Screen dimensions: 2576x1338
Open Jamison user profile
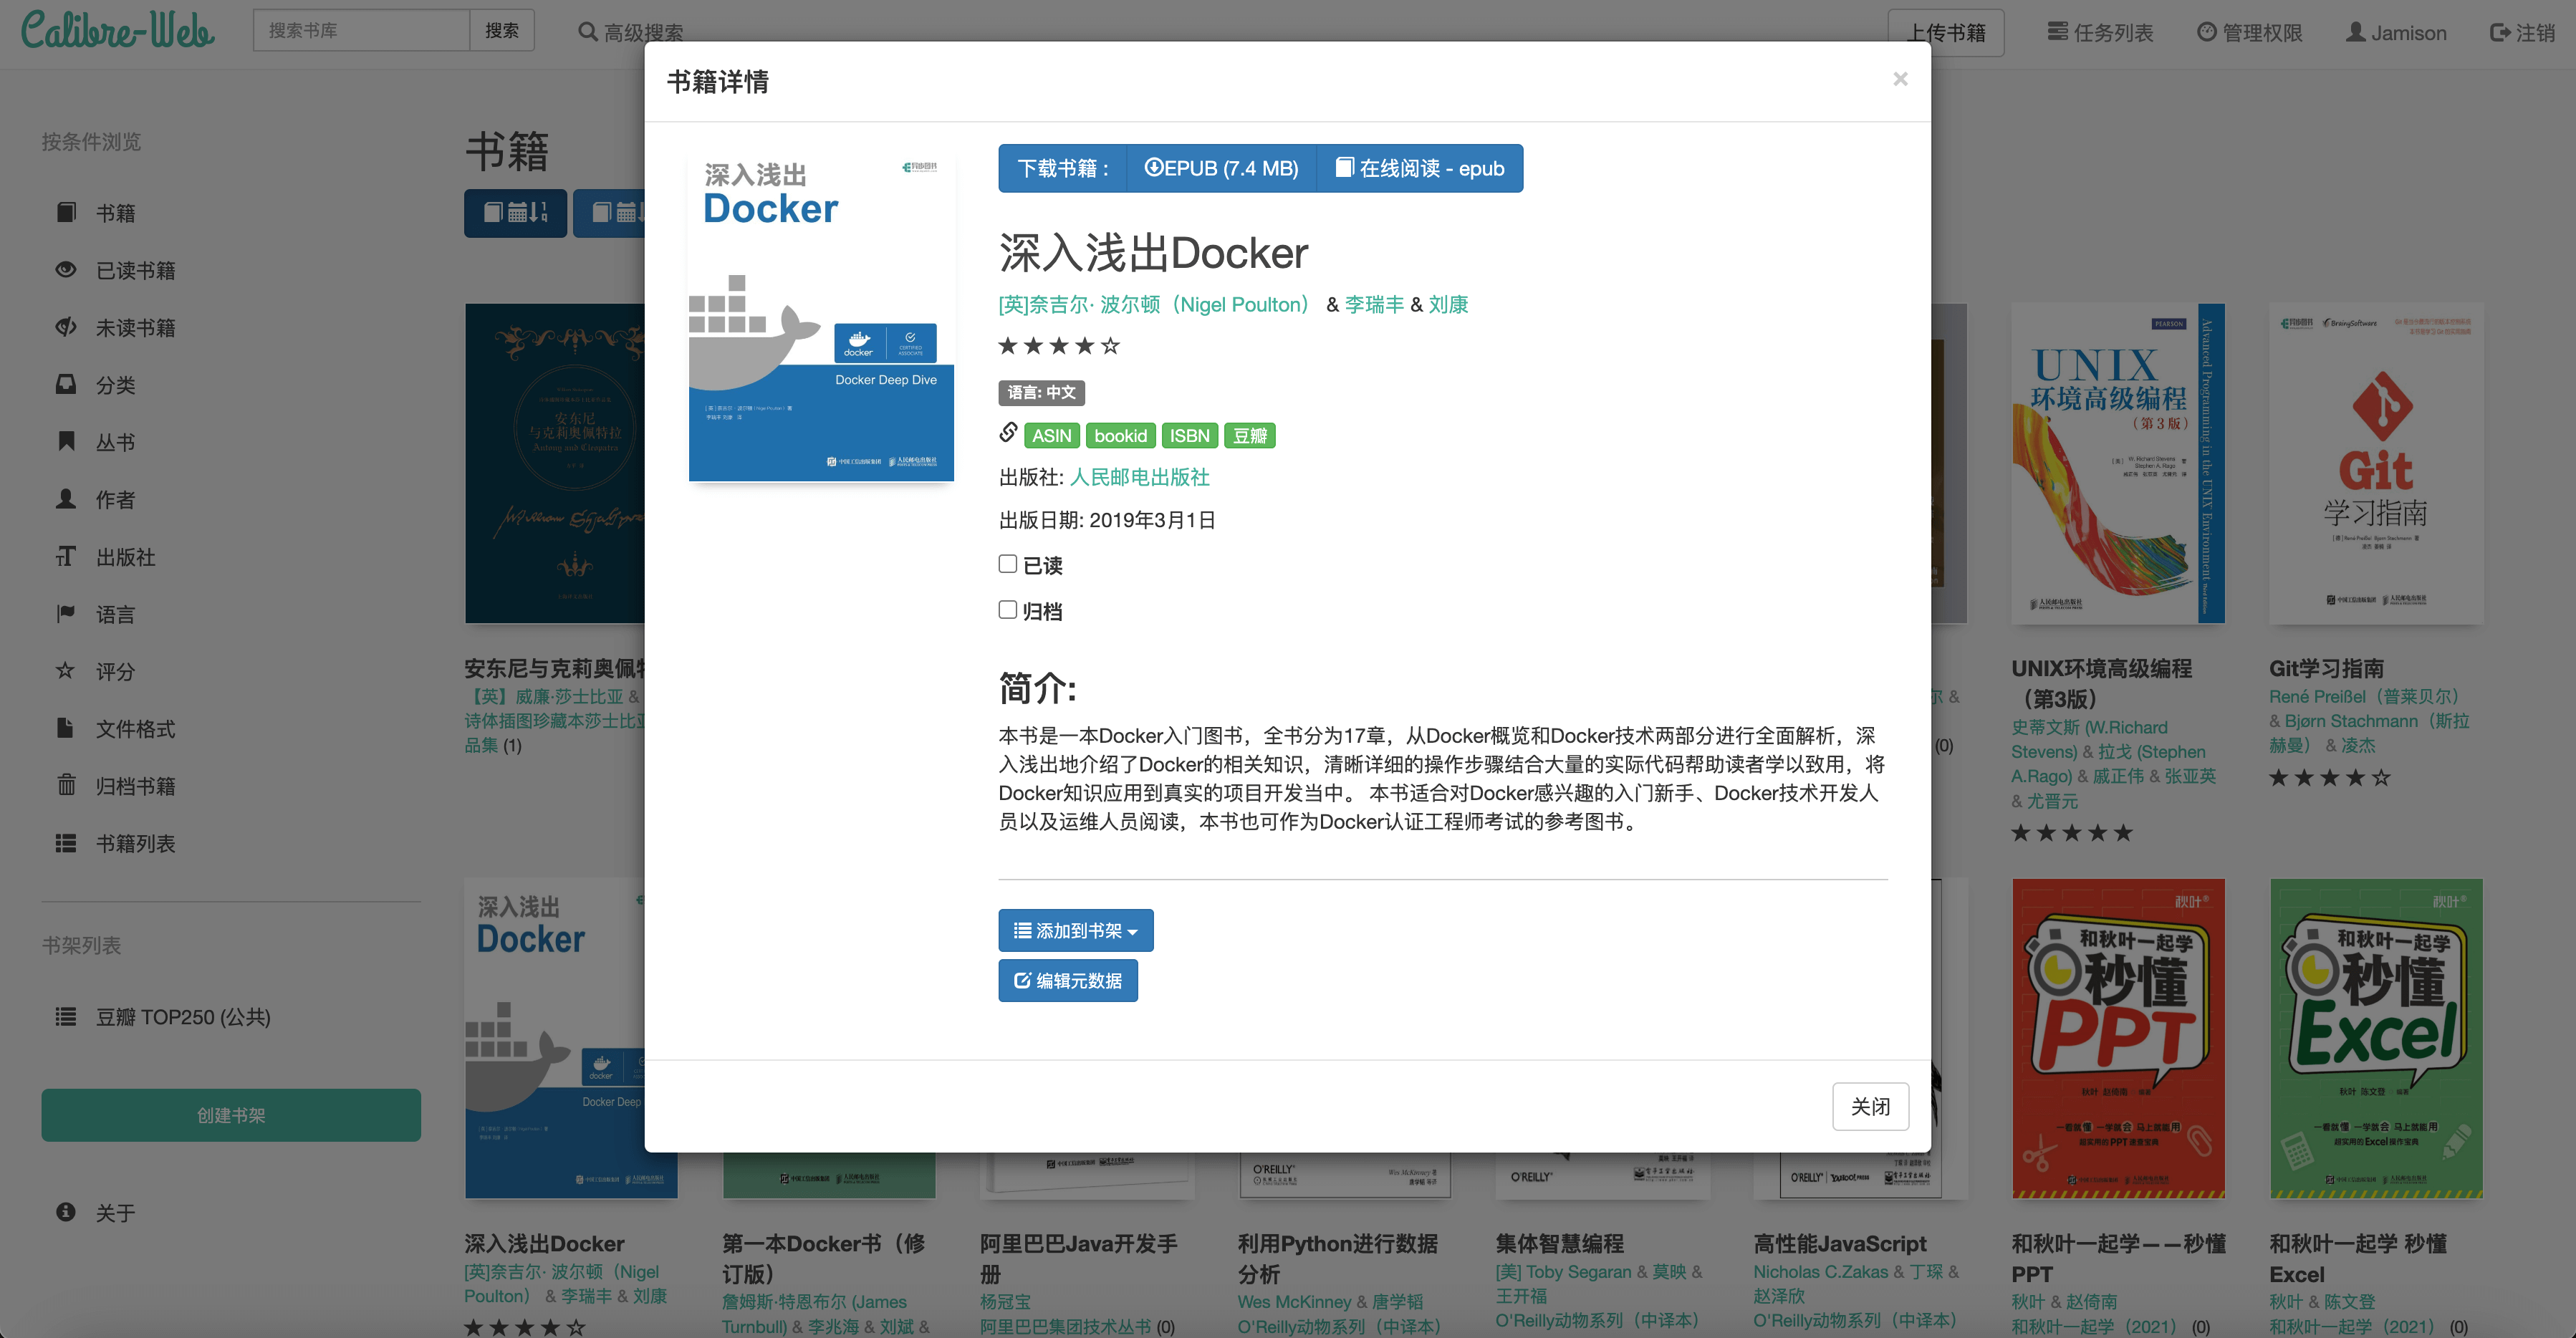click(x=2396, y=32)
